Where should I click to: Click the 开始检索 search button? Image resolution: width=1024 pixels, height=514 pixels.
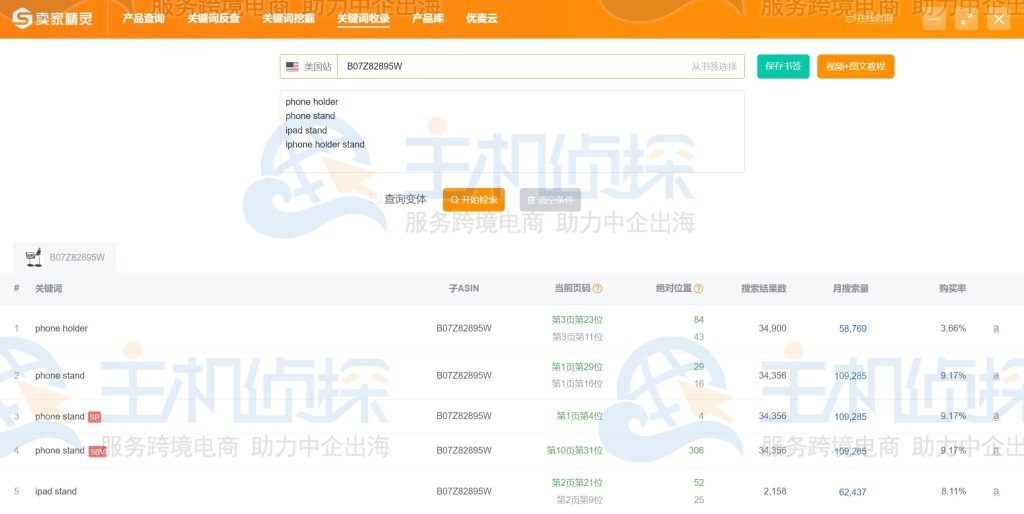click(x=473, y=200)
